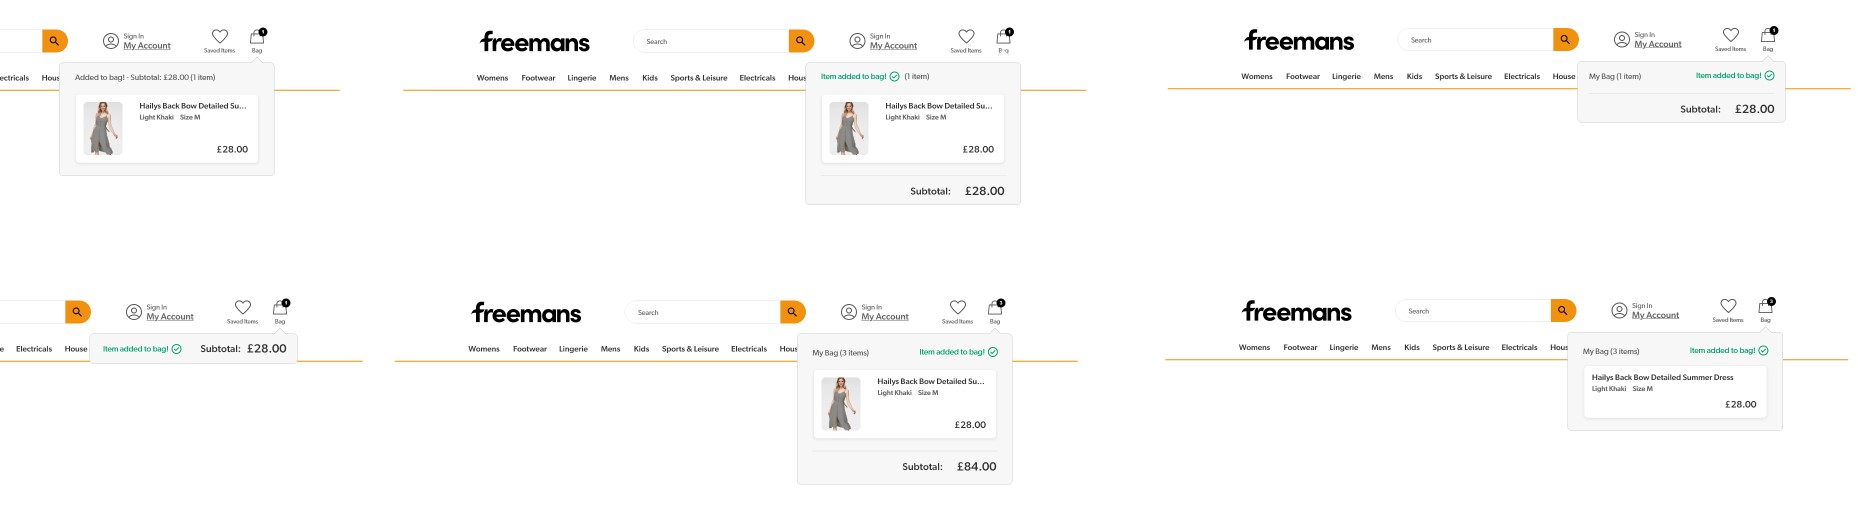Open Lingerie menu in header with 'My Bag (1 item)'

click(x=1345, y=77)
